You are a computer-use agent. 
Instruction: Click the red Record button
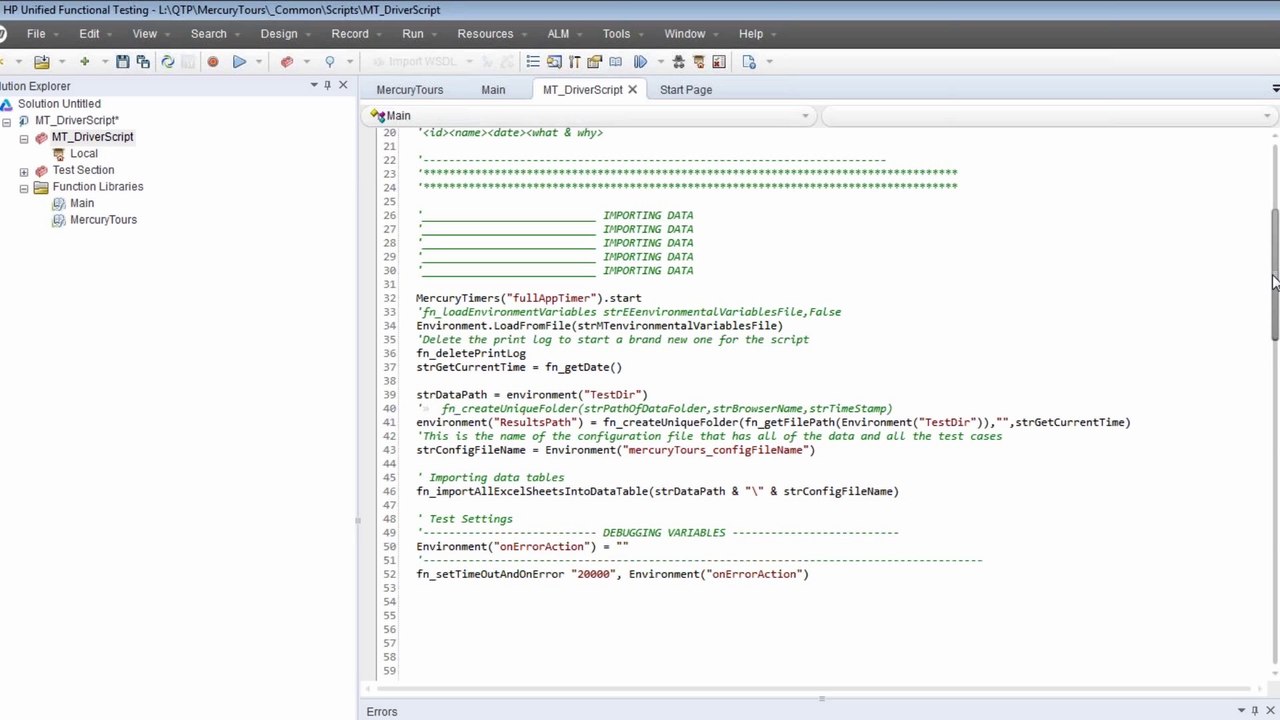pyautogui.click(x=213, y=62)
